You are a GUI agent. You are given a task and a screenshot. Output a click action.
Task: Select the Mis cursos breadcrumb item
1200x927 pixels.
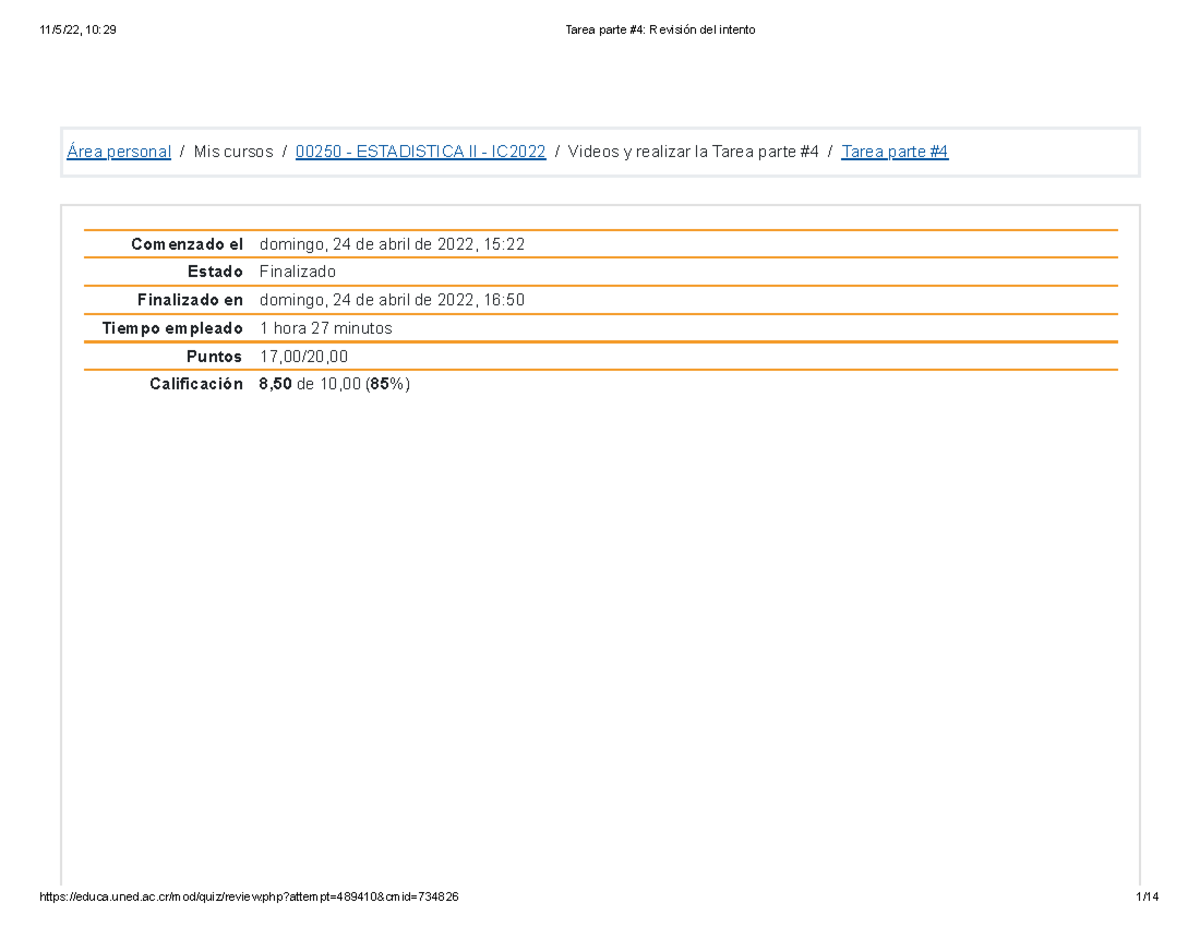(233, 152)
